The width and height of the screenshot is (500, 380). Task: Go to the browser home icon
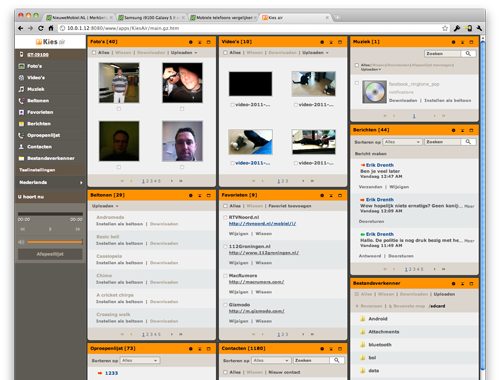(x=51, y=28)
